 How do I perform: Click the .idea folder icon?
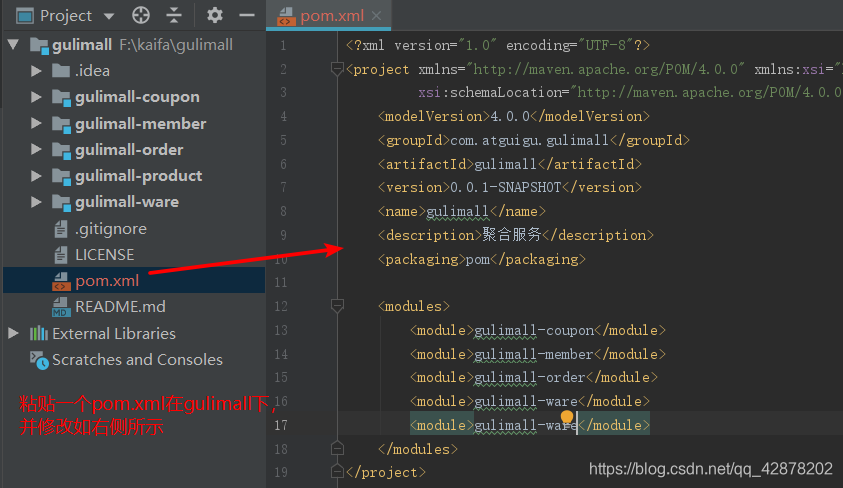coord(61,70)
